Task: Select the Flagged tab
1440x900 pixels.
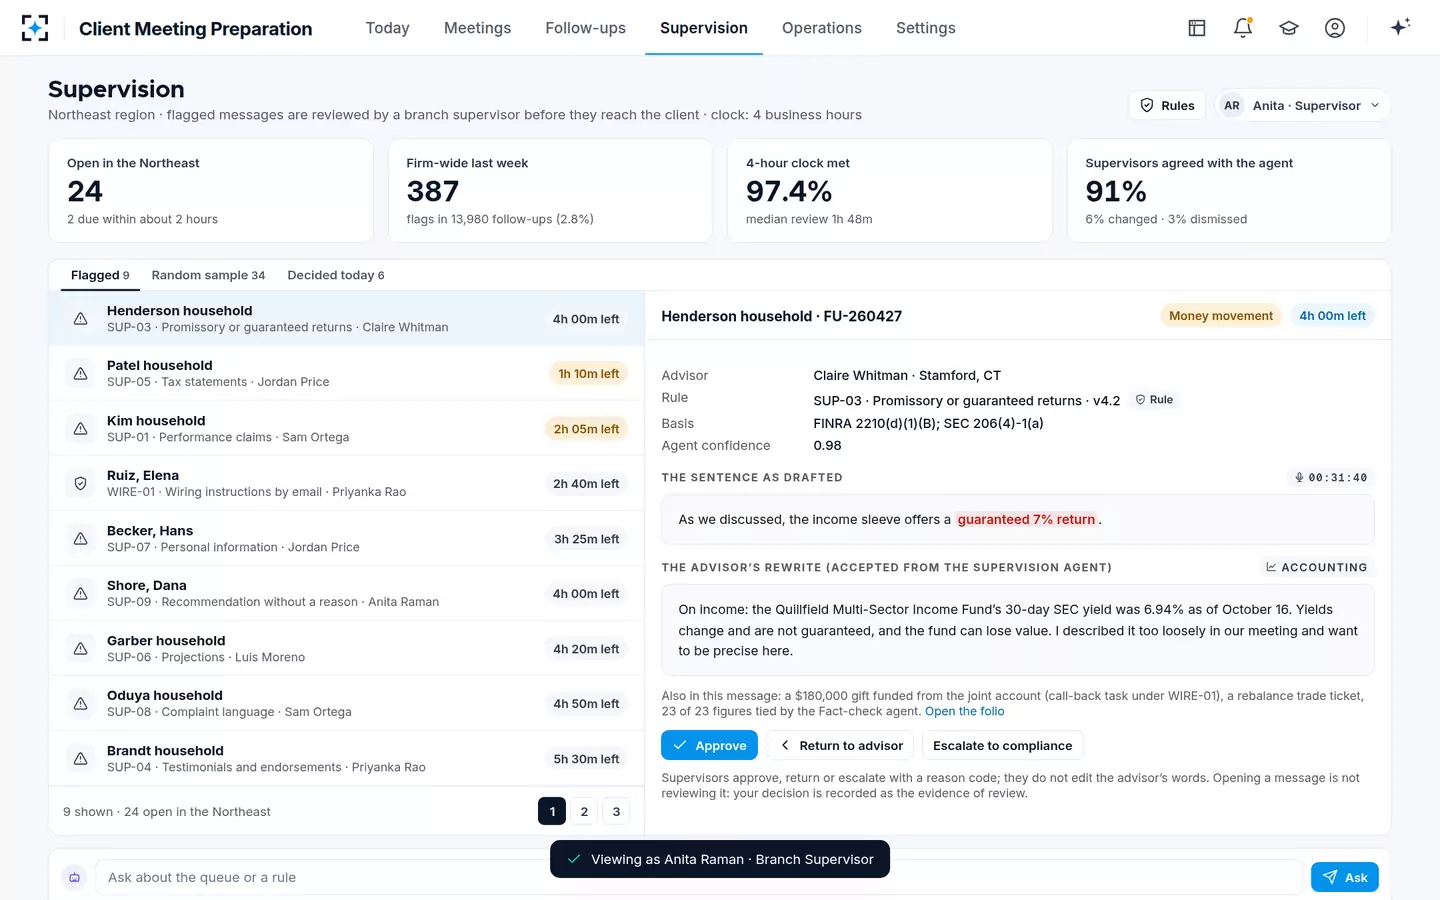Action: tap(100, 275)
